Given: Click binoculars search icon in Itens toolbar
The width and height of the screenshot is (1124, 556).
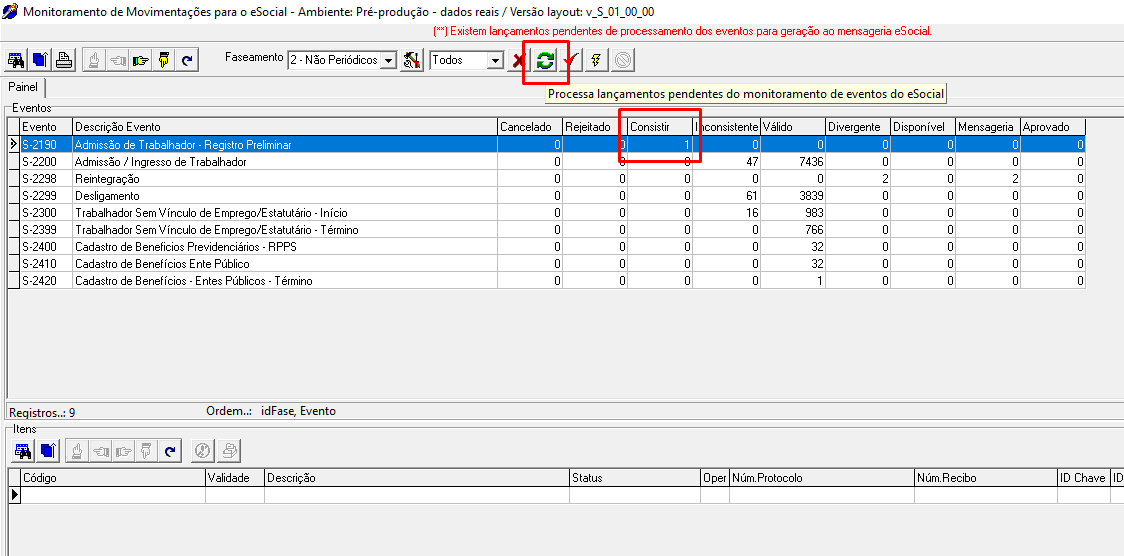Looking at the screenshot, I should coord(24,451).
